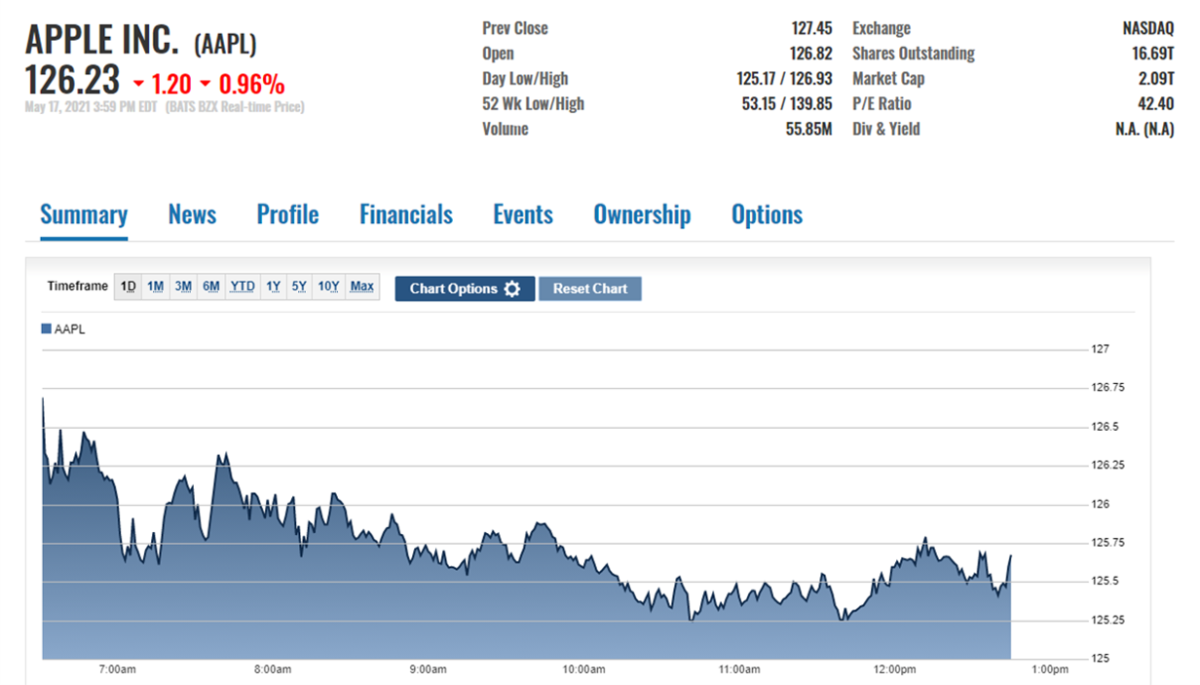Select the 1Y timeframe

tap(273, 287)
